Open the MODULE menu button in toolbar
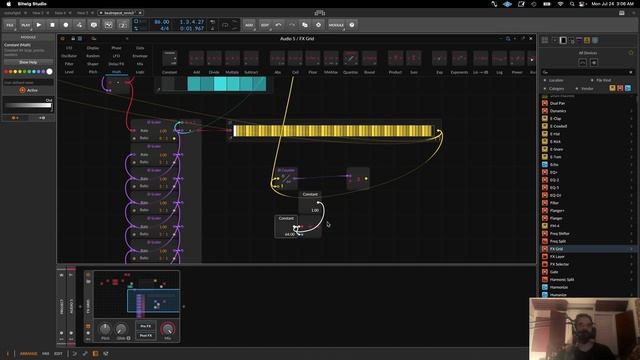640x360 pixels. pyautogui.click(x=336, y=25)
